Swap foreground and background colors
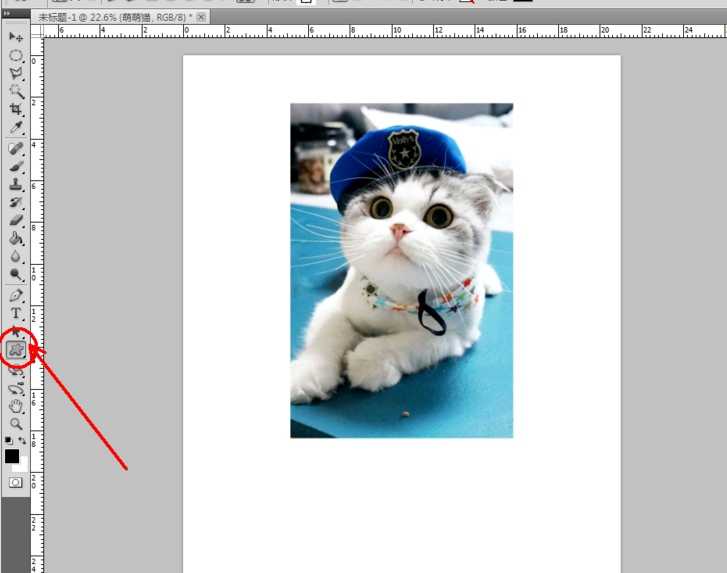Screen dimensions: 727x573 click(22, 440)
